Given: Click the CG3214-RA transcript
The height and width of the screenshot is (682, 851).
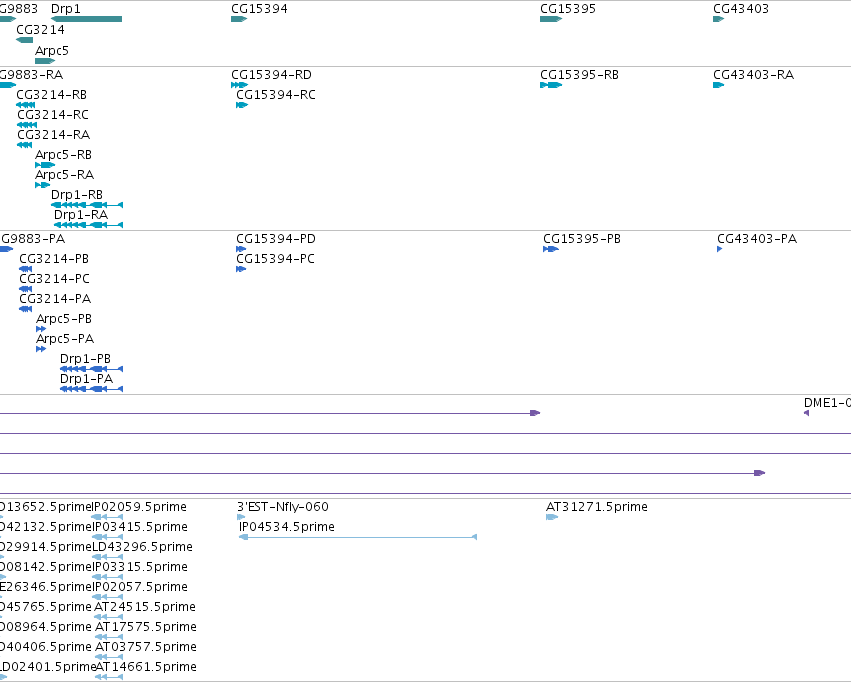Looking at the screenshot, I should [x=24, y=145].
